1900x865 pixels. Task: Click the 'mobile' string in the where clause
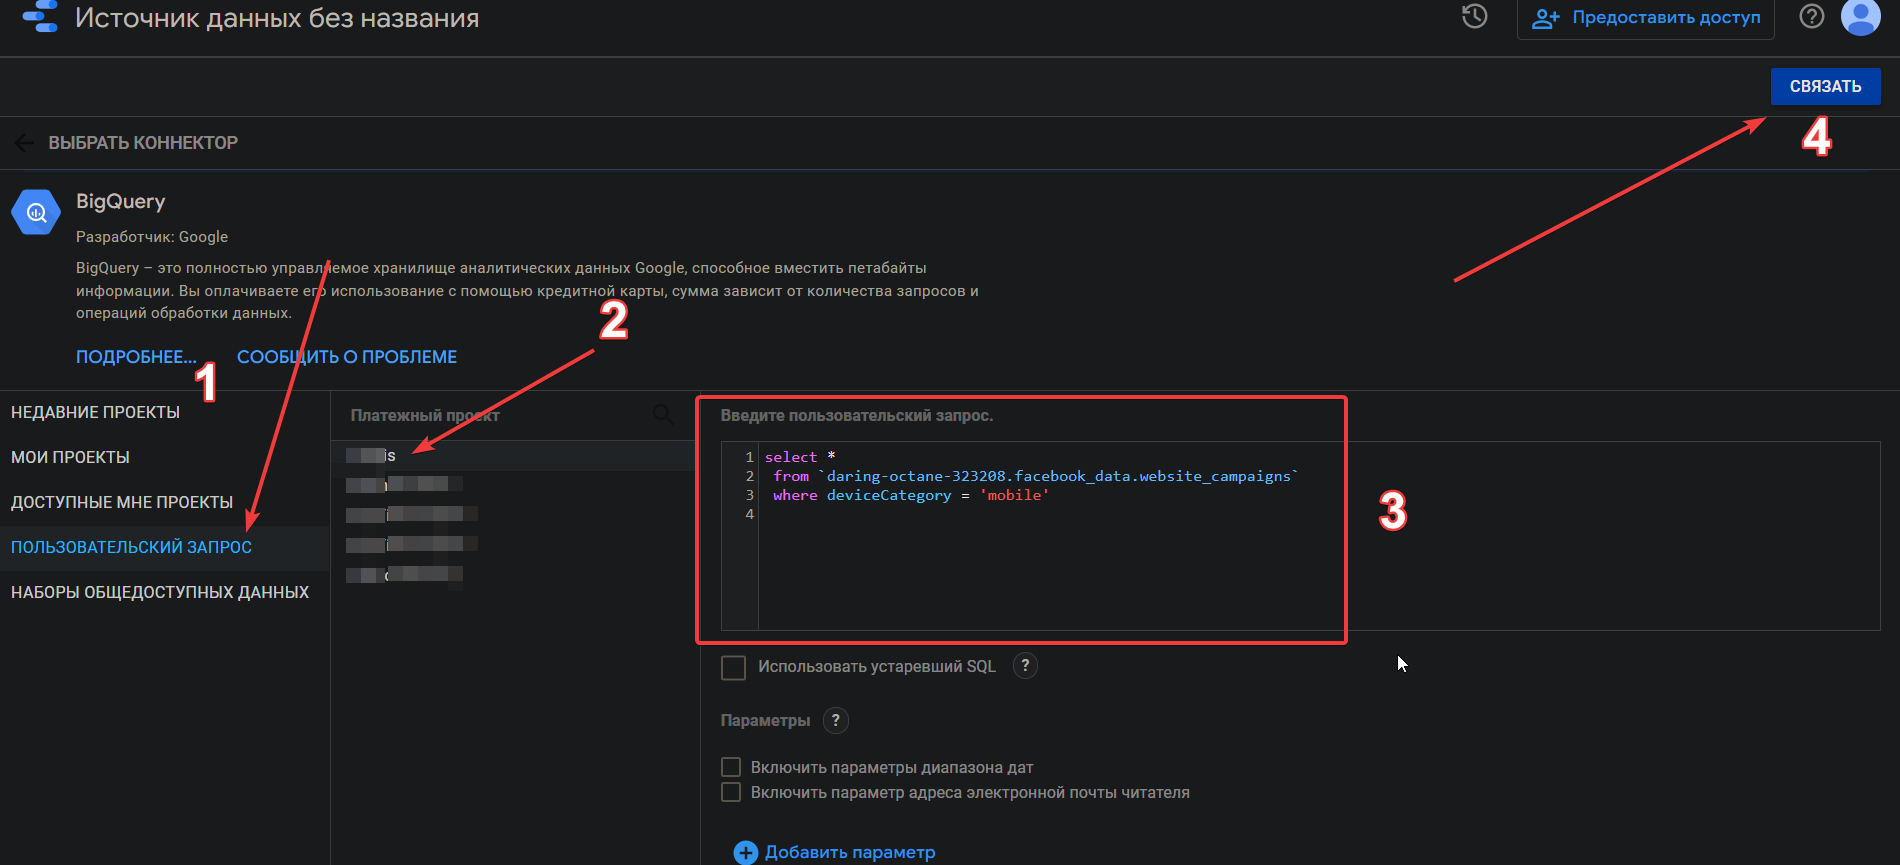click(1014, 495)
